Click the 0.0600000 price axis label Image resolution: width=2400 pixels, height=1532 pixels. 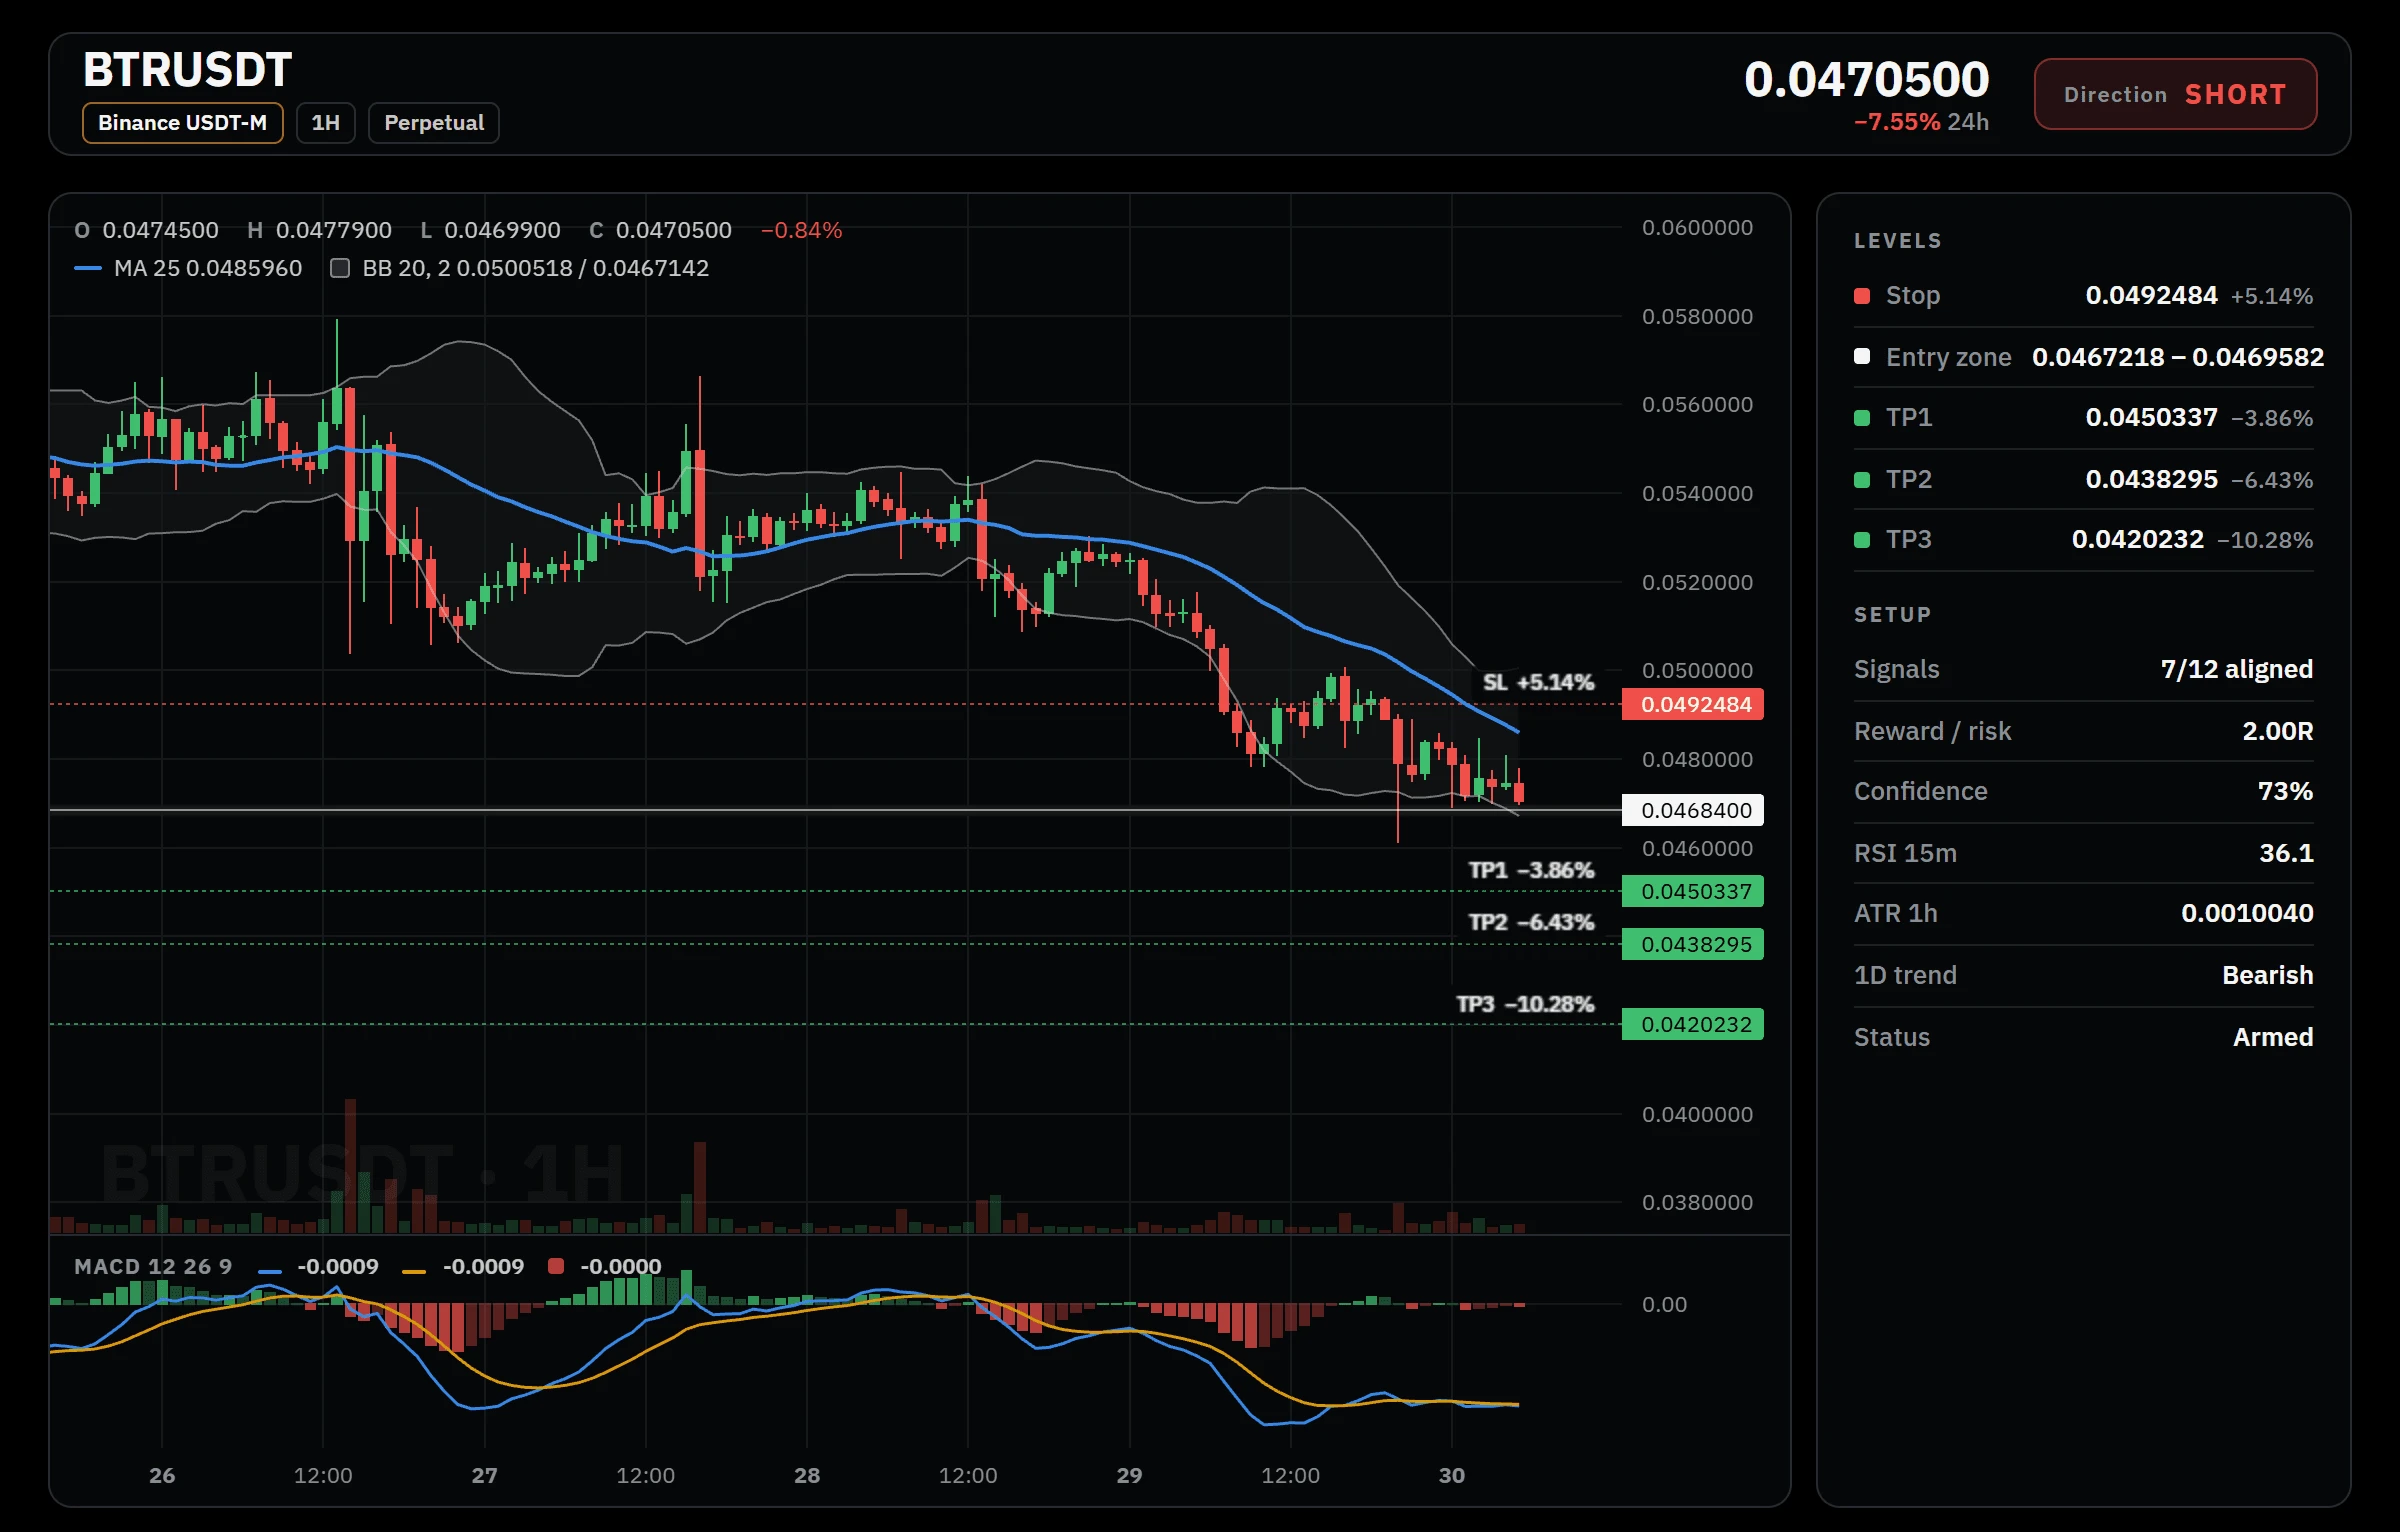[x=1697, y=228]
